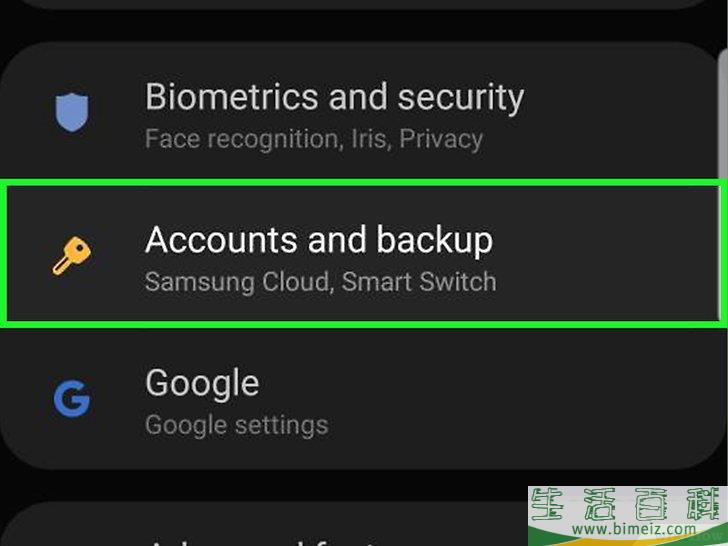Click the www.bimeiz.com watermark URL

[634, 529]
